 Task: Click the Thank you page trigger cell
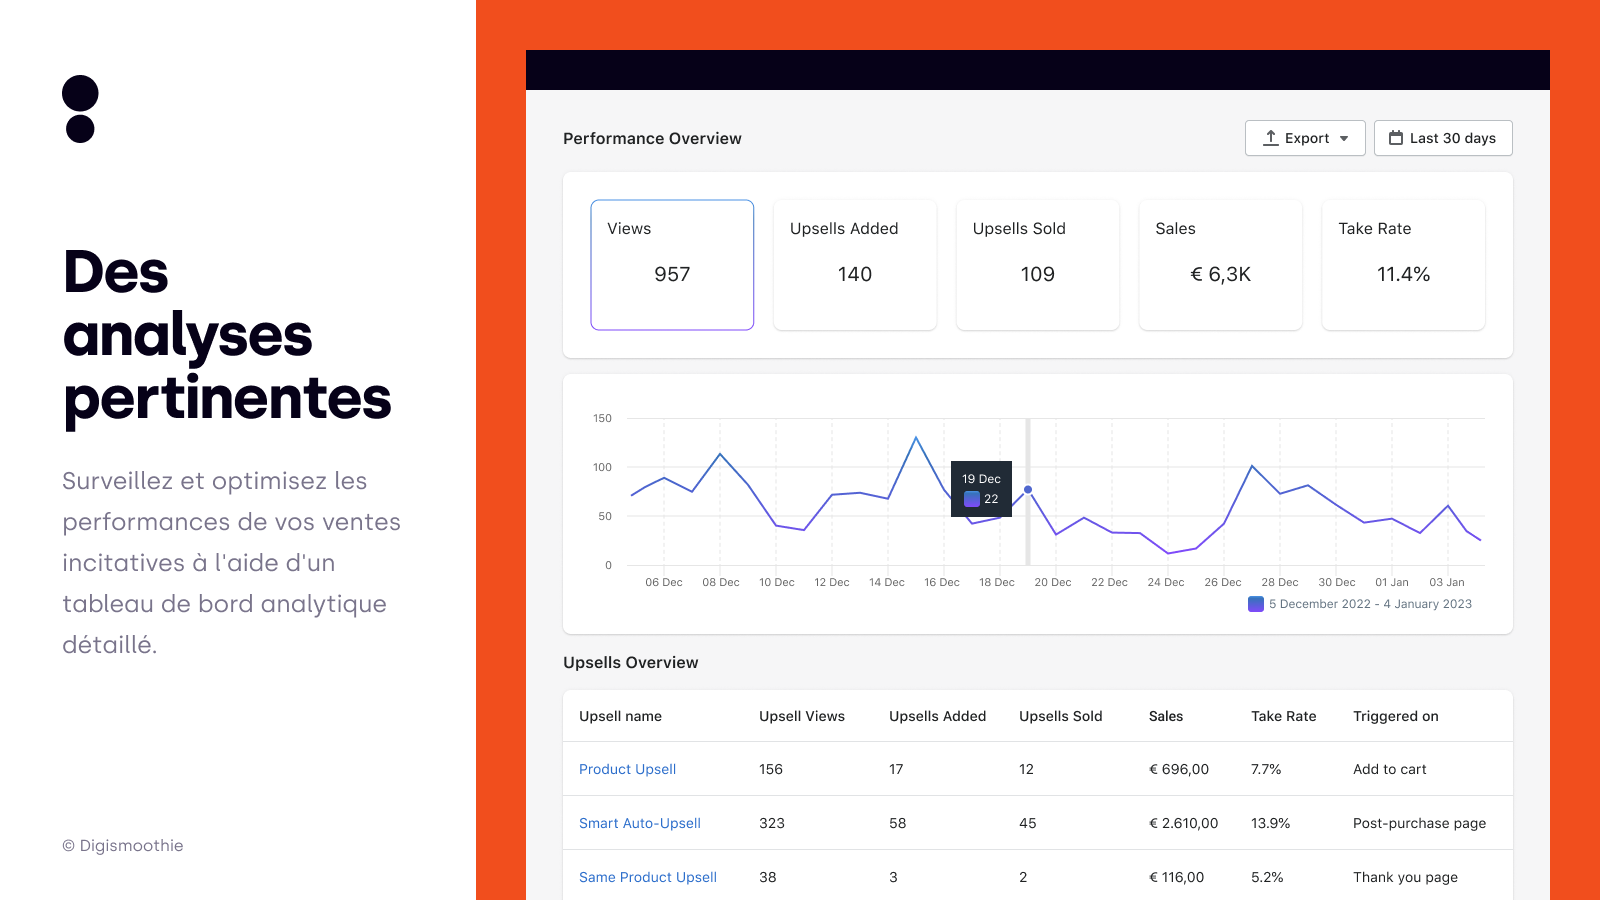coord(1406,877)
